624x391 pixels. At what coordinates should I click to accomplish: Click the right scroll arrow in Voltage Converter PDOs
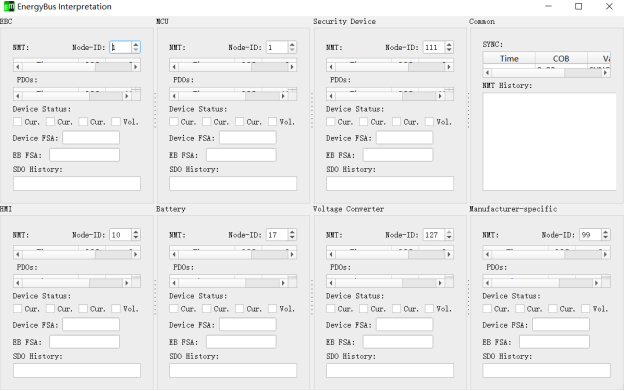tap(440, 283)
